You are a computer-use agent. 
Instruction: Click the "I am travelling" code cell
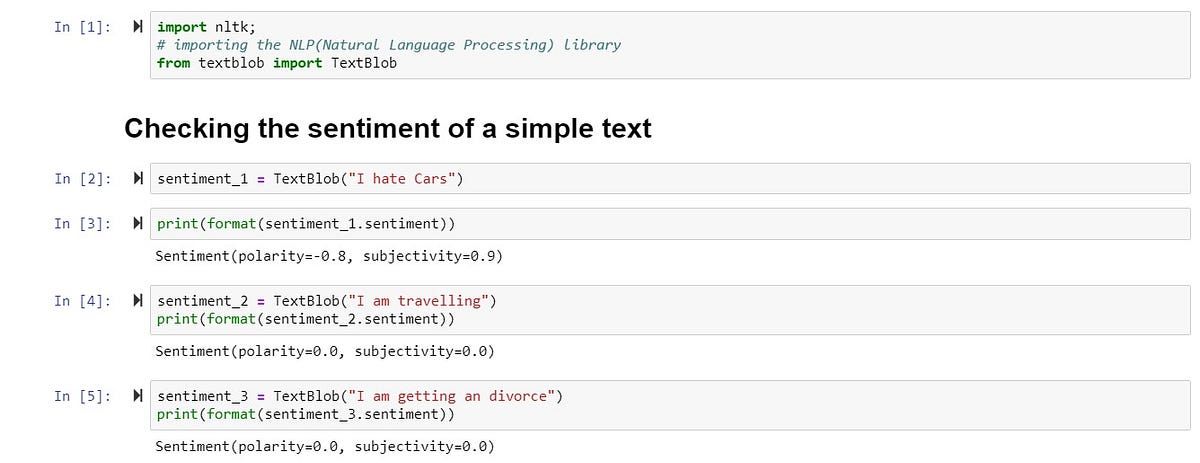click(x=670, y=310)
